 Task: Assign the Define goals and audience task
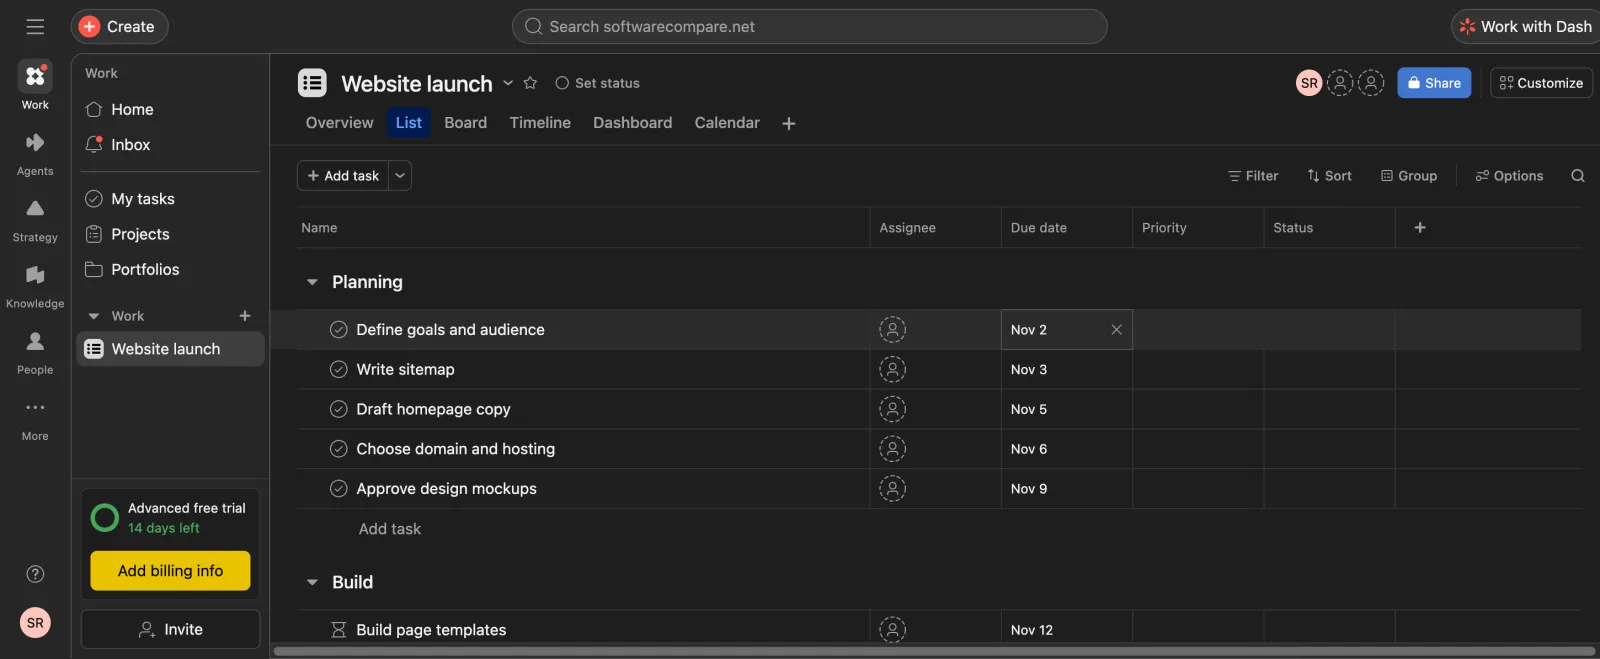892,330
